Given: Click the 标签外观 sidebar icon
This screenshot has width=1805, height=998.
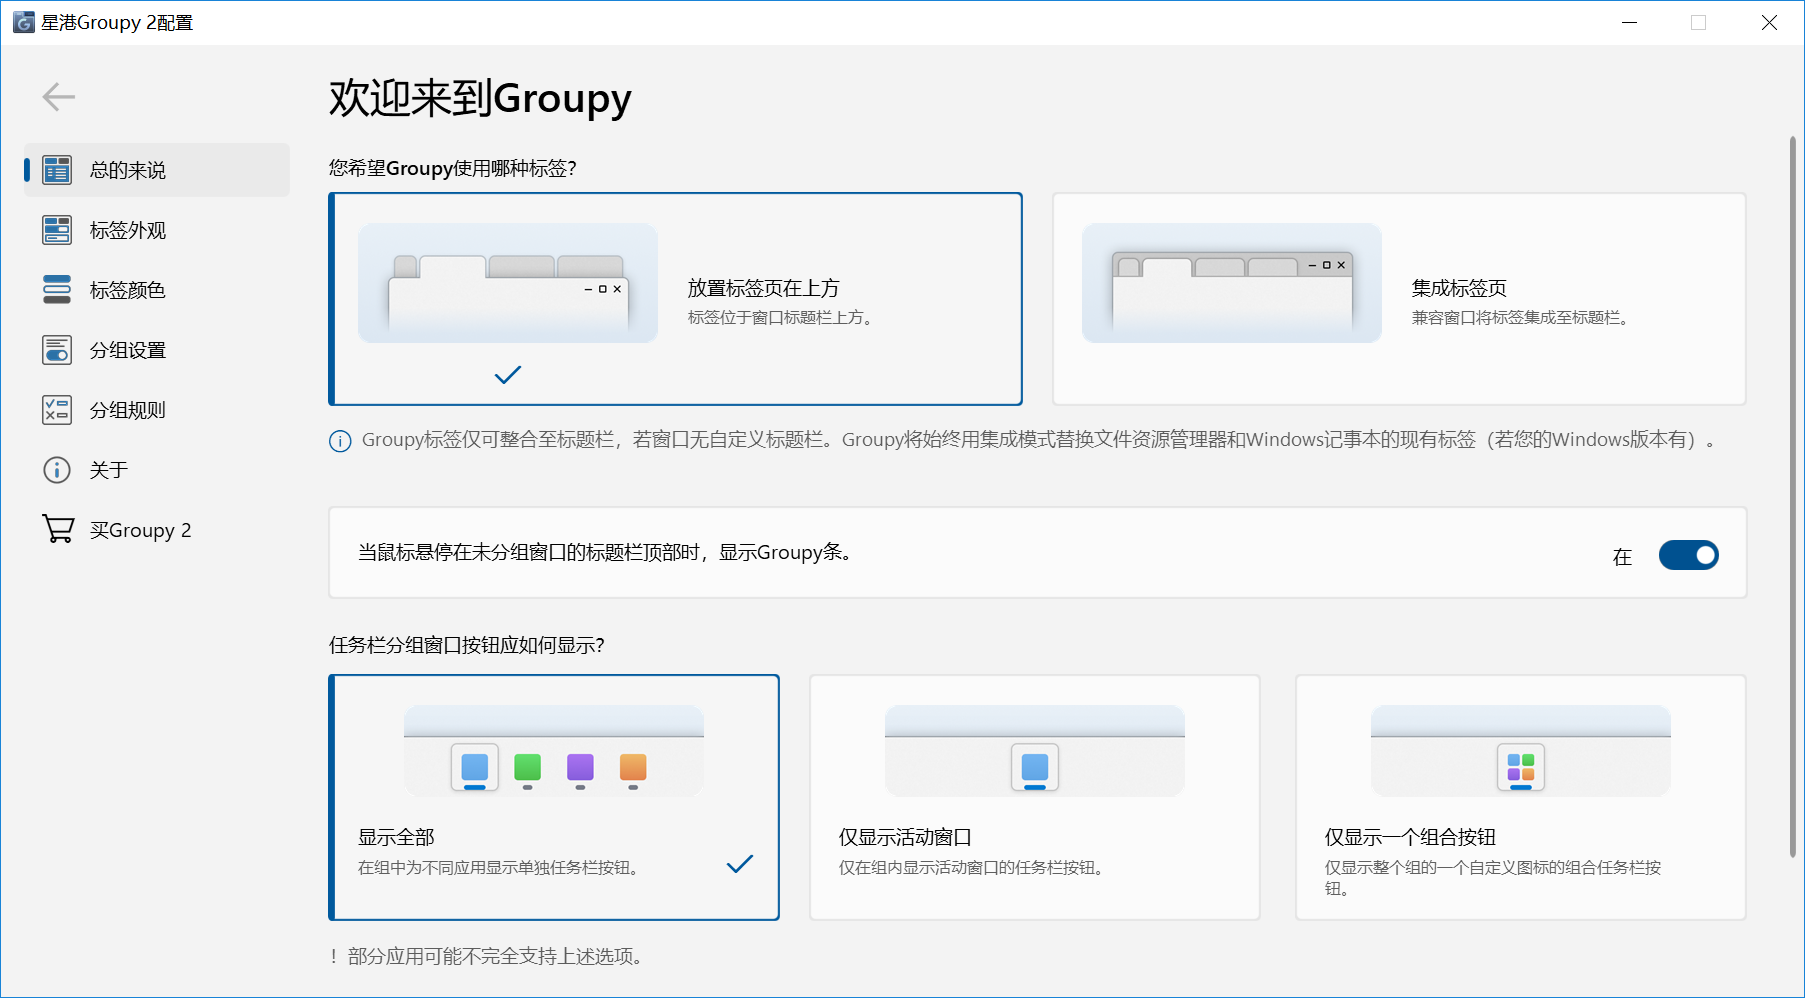Looking at the screenshot, I should [57, 230].
